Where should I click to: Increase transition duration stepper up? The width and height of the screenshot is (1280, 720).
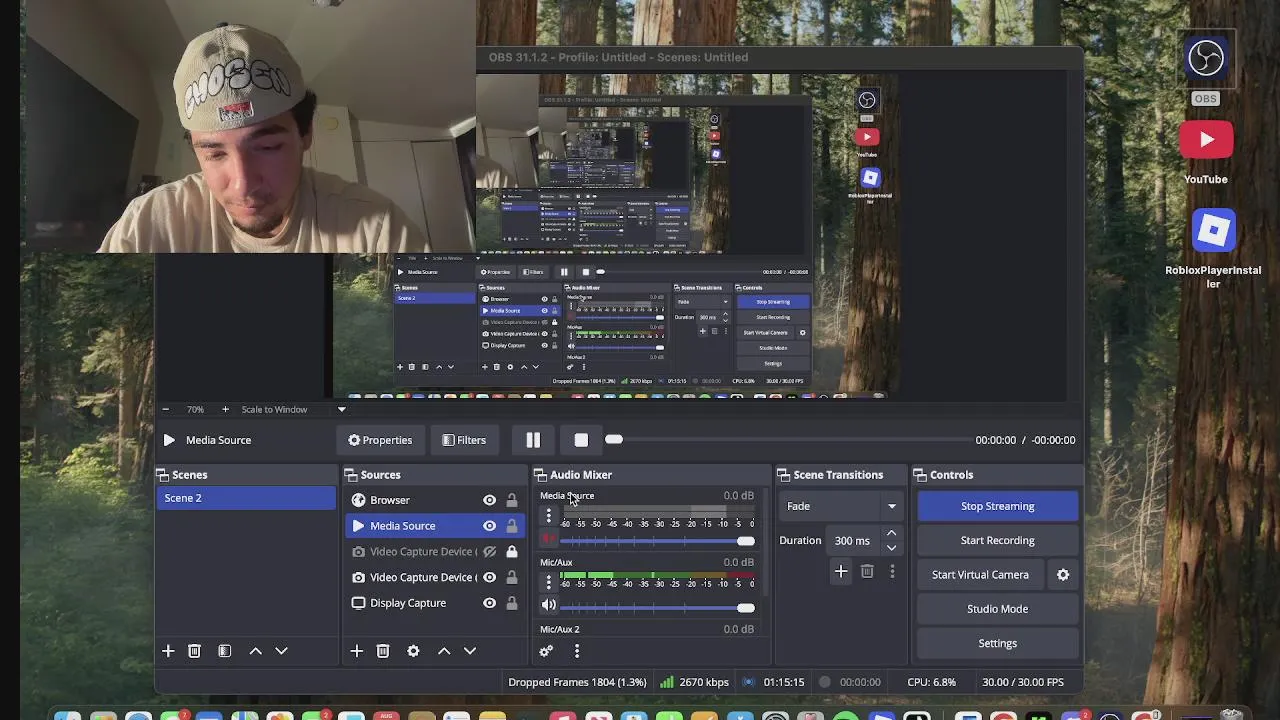[892, 534]
